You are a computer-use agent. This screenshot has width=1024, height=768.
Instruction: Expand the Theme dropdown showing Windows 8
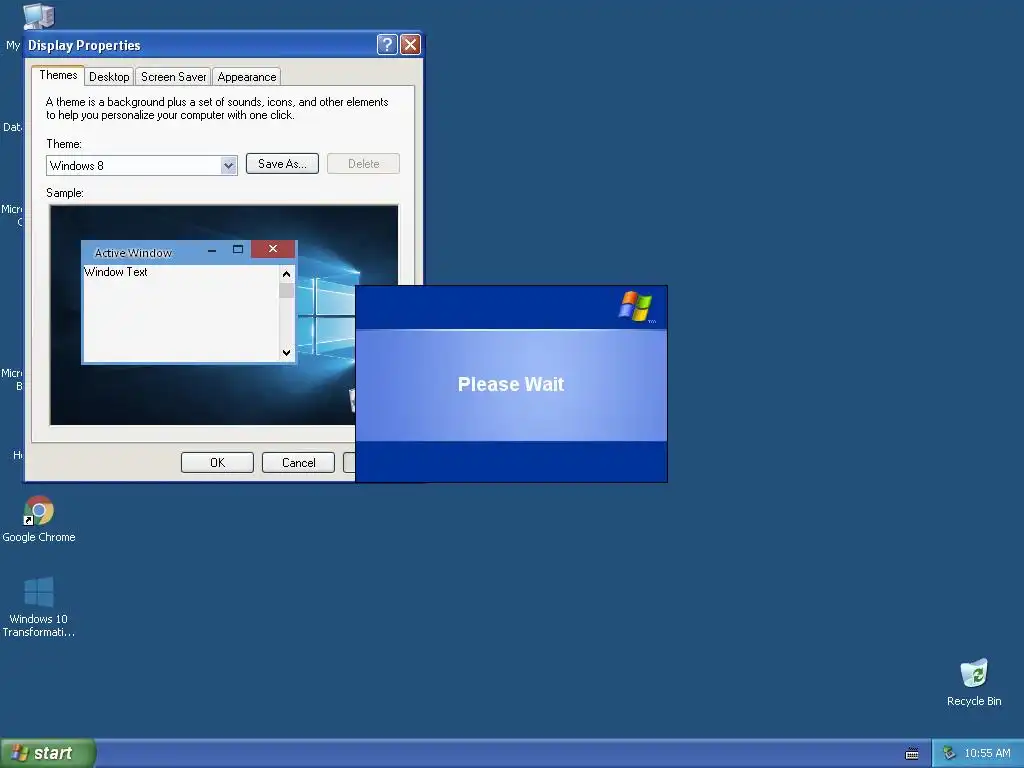click(228, 165)
